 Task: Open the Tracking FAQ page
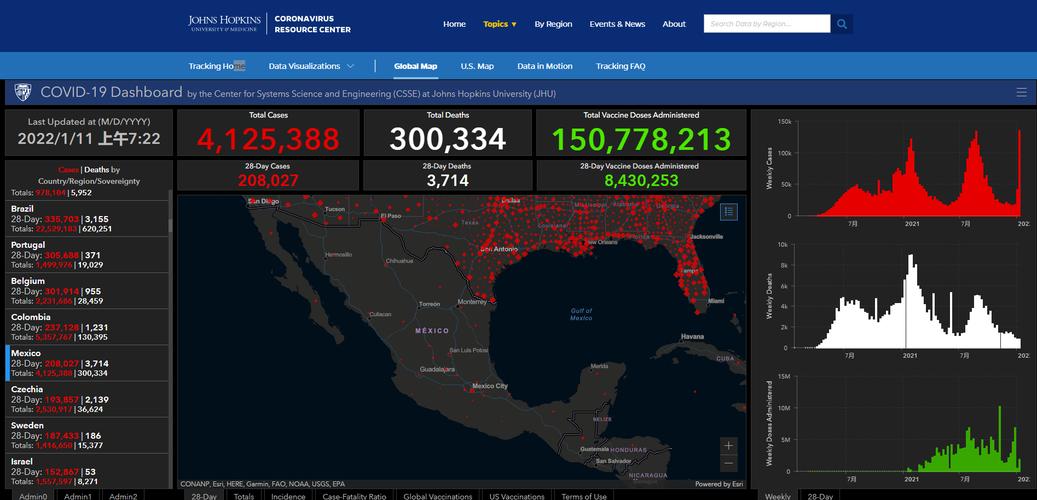pos(620,66)
